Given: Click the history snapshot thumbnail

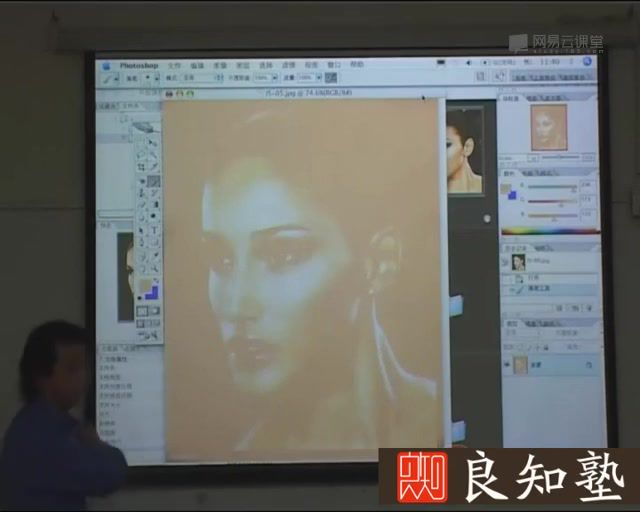Looking at the screenshot, I should (518, 262).
